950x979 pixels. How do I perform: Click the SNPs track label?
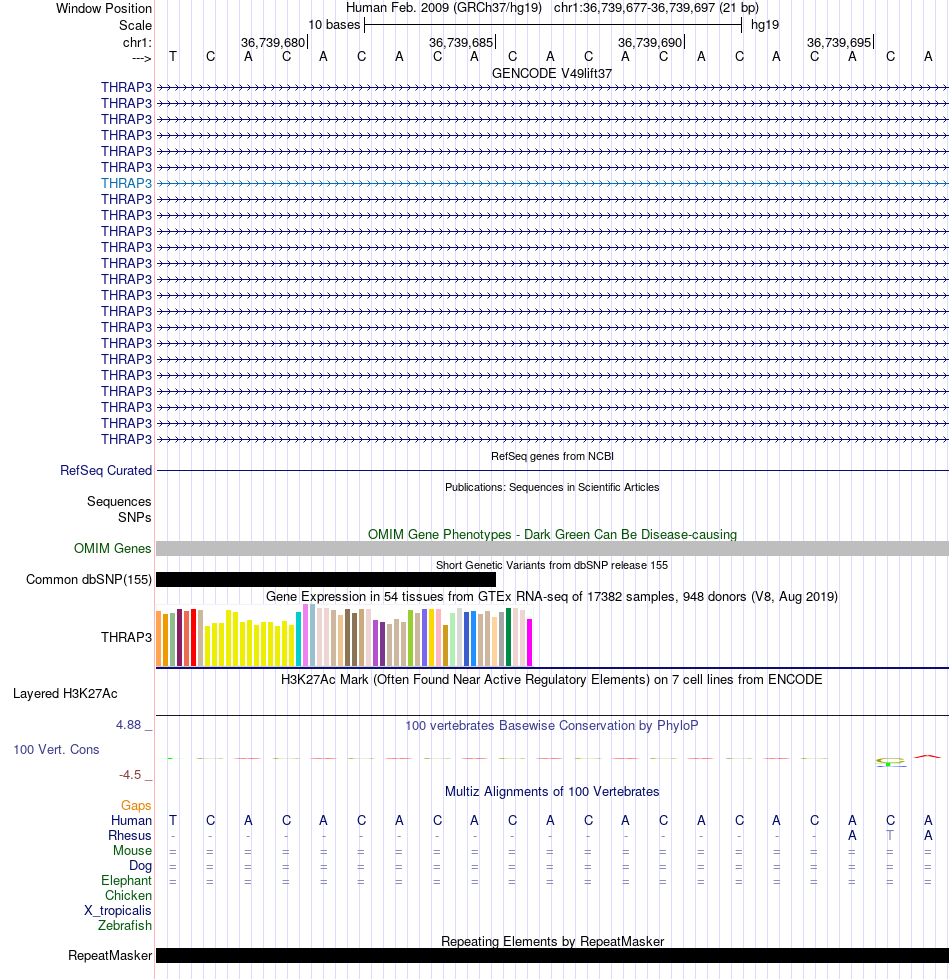click(135, 518)
